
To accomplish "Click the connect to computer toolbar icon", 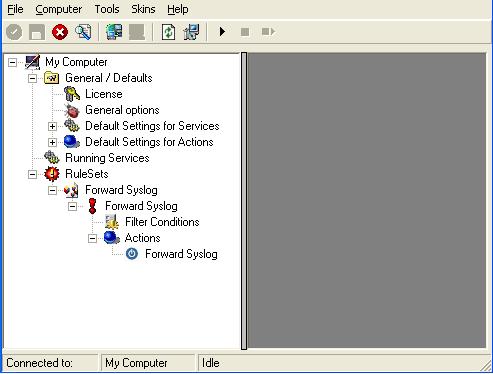I will [x=114, y=32].
